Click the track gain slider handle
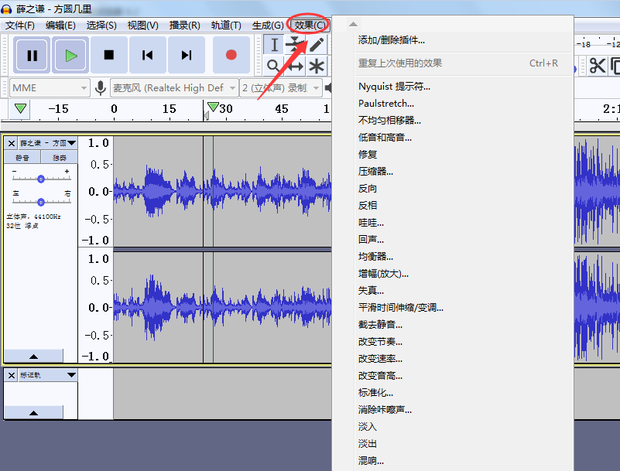This screenshot has height=471, width=620. point(40,178)
